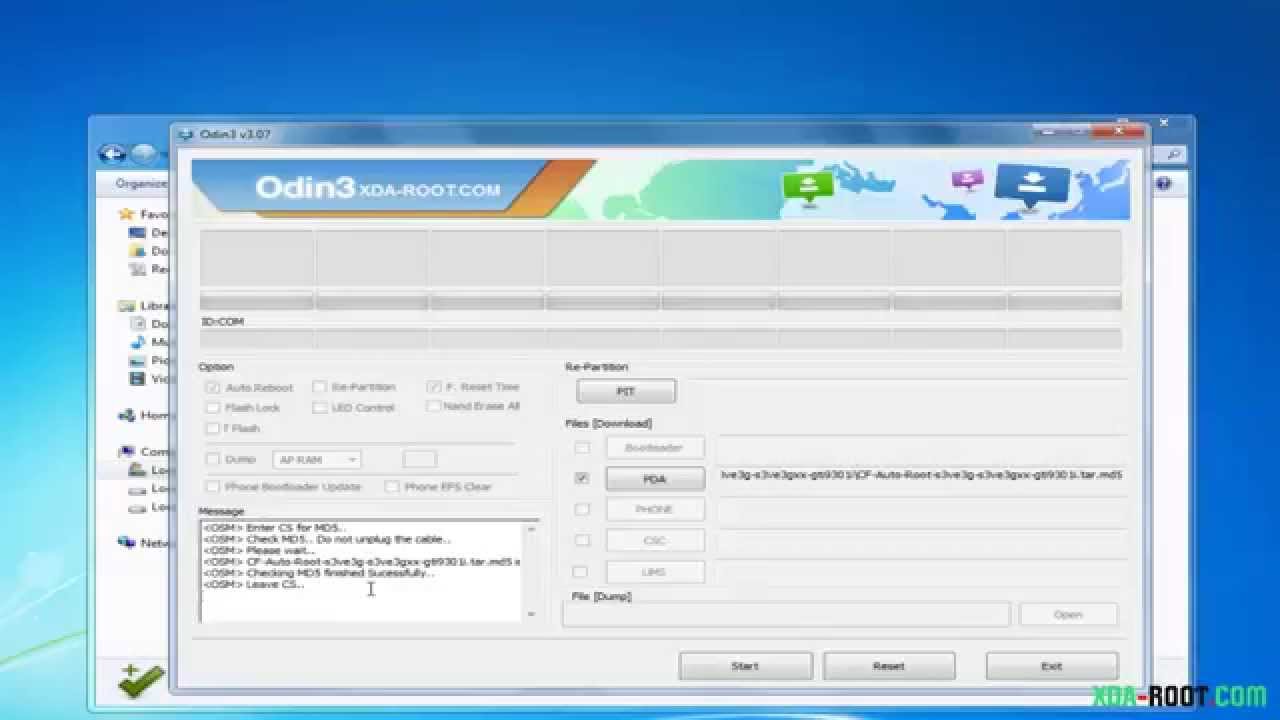This screenshot has width=1280, height=720.
Task: Enable the T Flash checkbox
Action: click(x=213, y=428)
